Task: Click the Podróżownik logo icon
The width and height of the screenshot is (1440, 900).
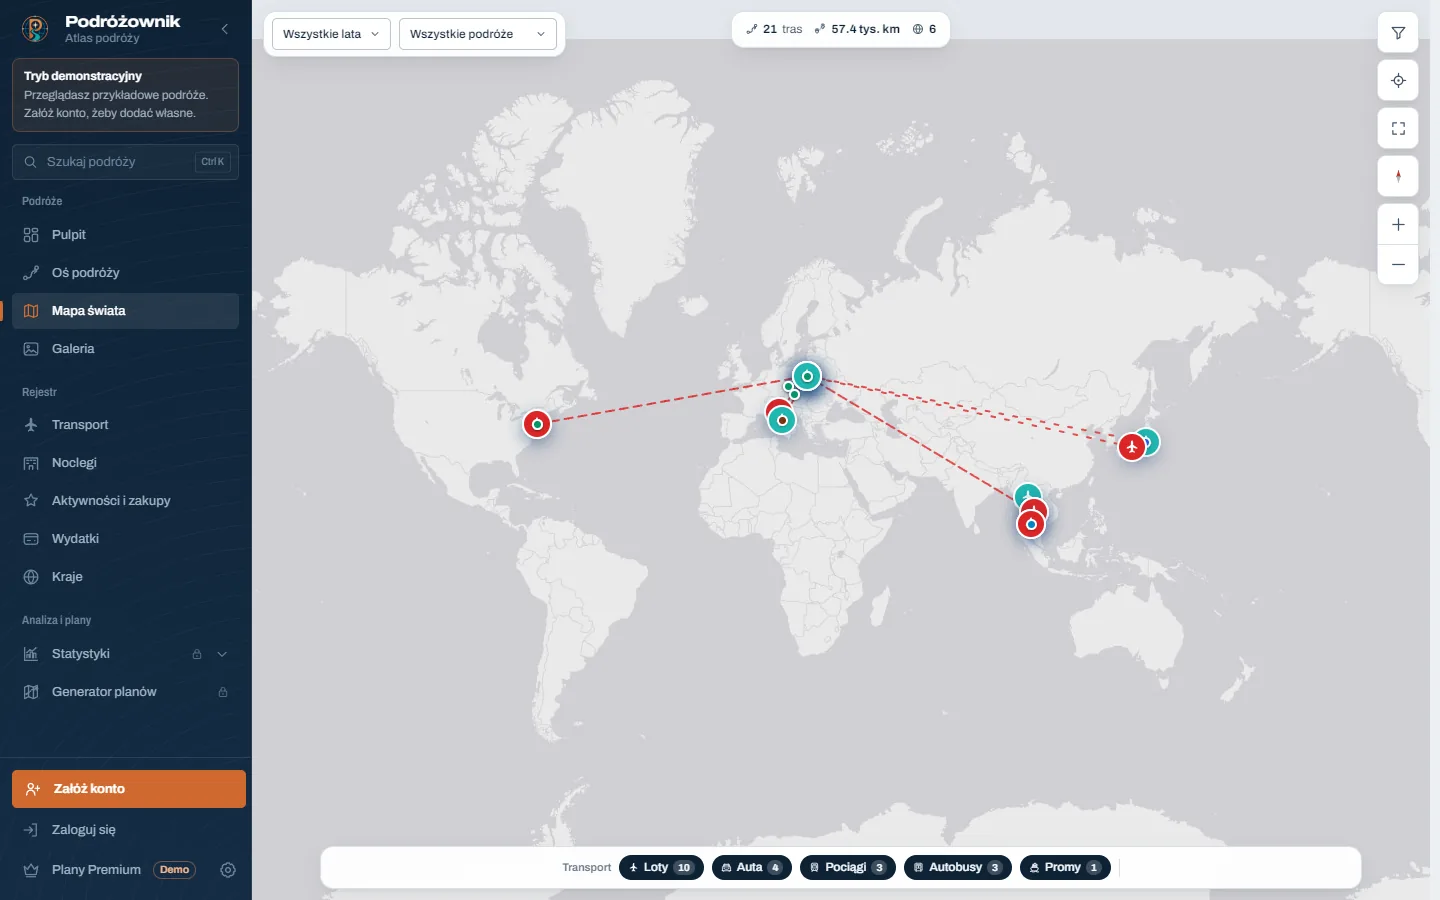Action: click(35, 29)
